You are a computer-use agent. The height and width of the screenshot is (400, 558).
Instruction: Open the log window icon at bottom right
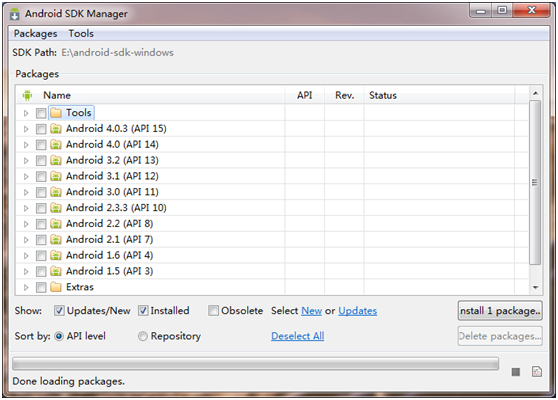point(537,372)
